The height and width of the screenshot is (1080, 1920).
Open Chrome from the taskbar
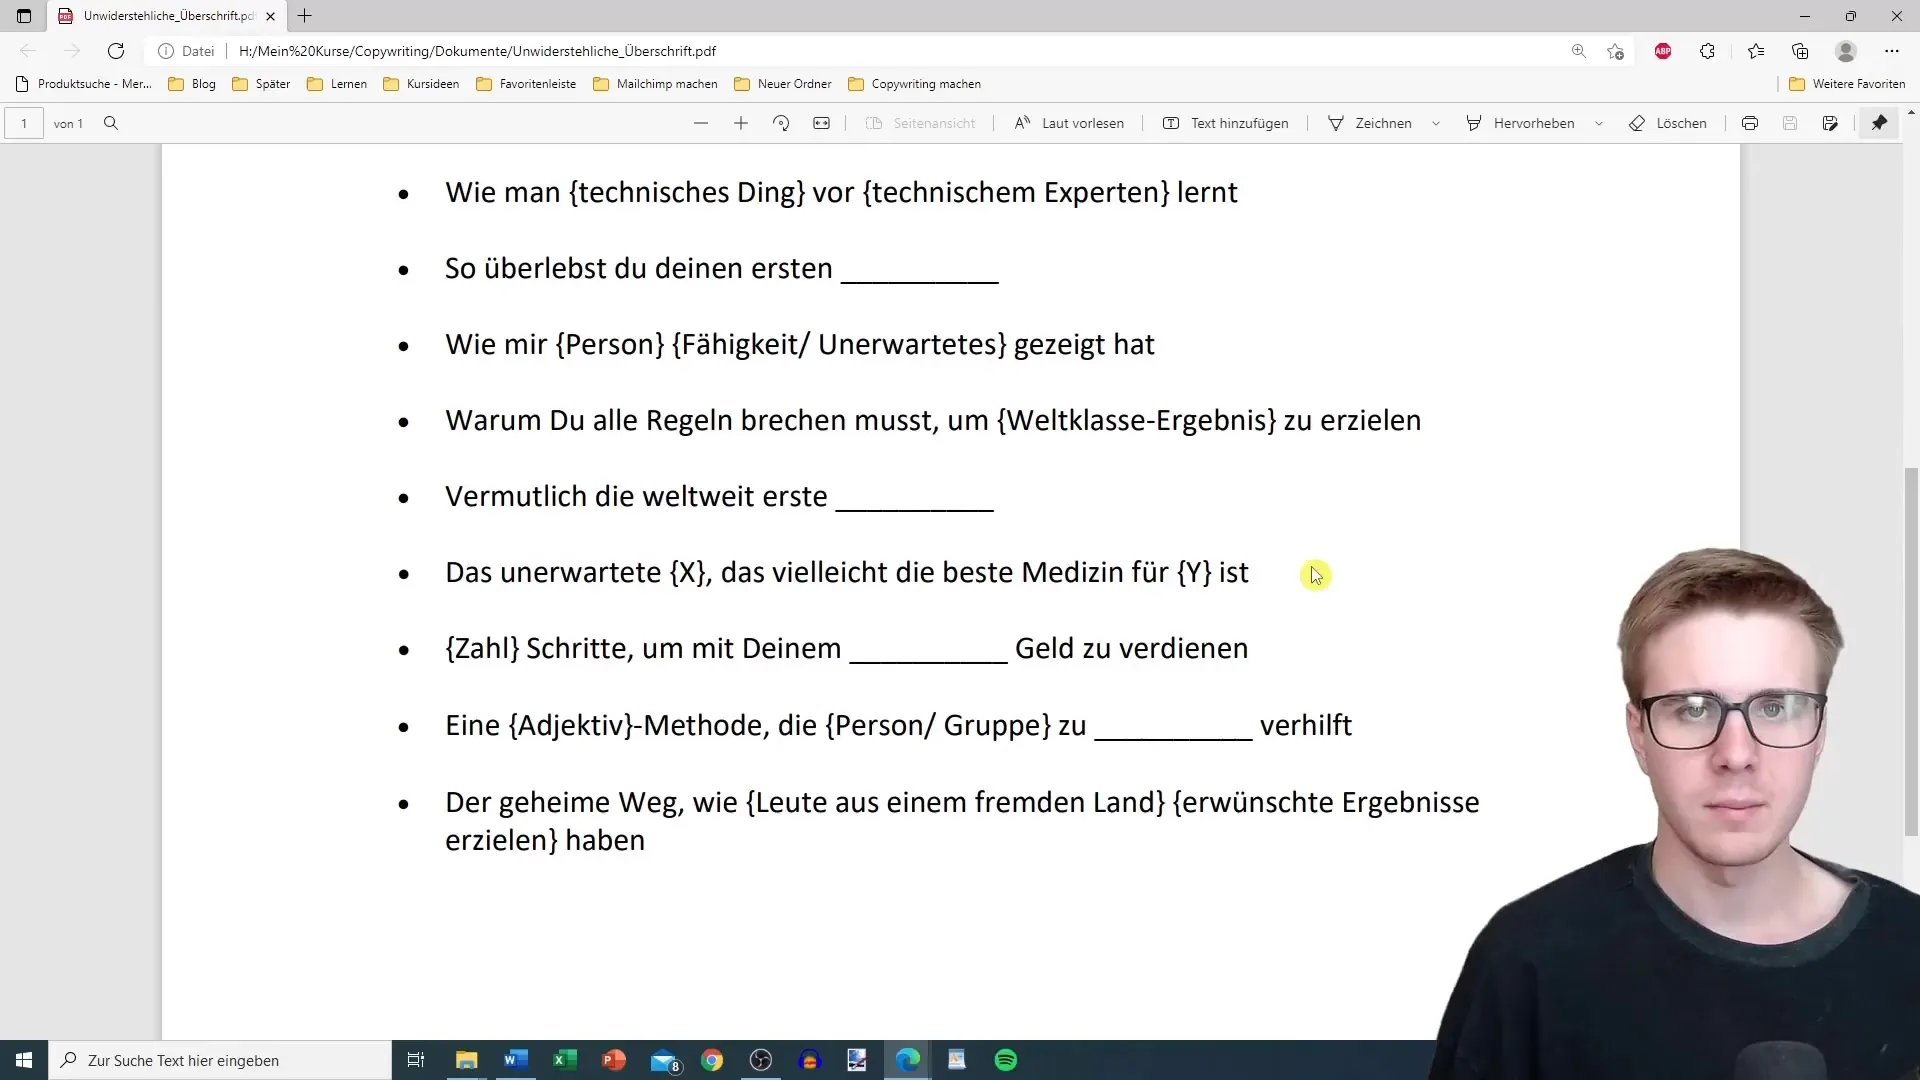[712, 1060]
